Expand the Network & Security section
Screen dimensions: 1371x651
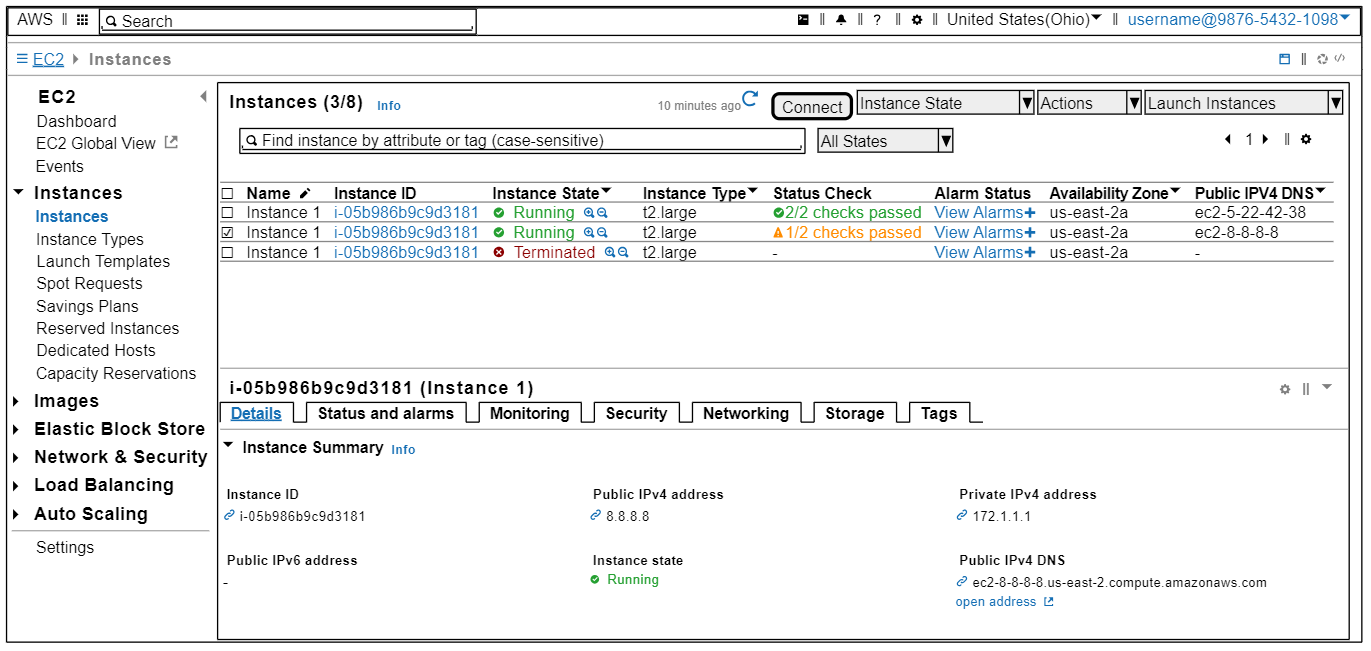[17, 457]
